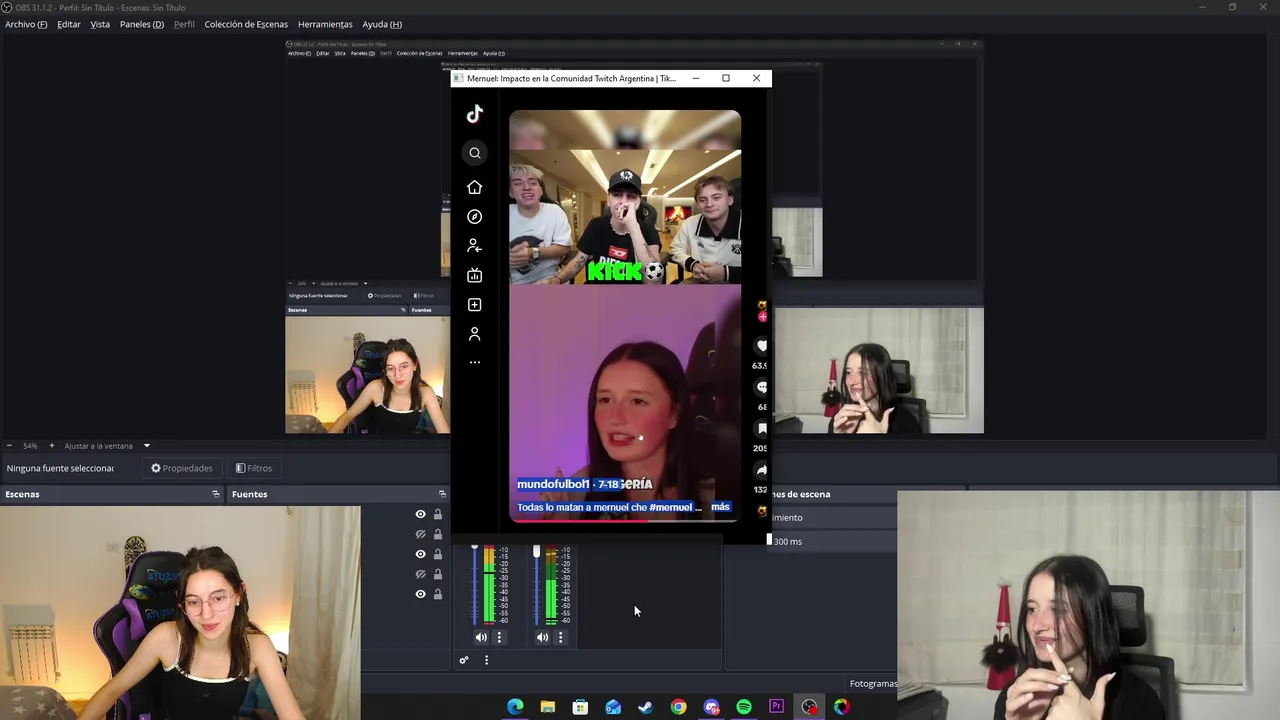Hide the third source using its eye
The height and width of the screenshot is (720, 1280).
(x=421, y=554)
